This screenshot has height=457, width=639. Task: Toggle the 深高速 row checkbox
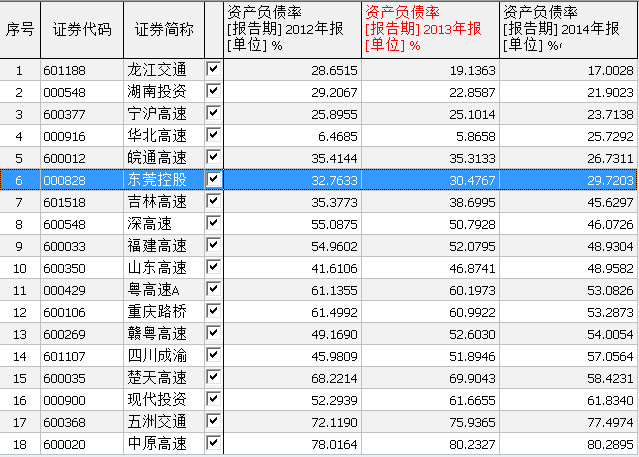214,223
